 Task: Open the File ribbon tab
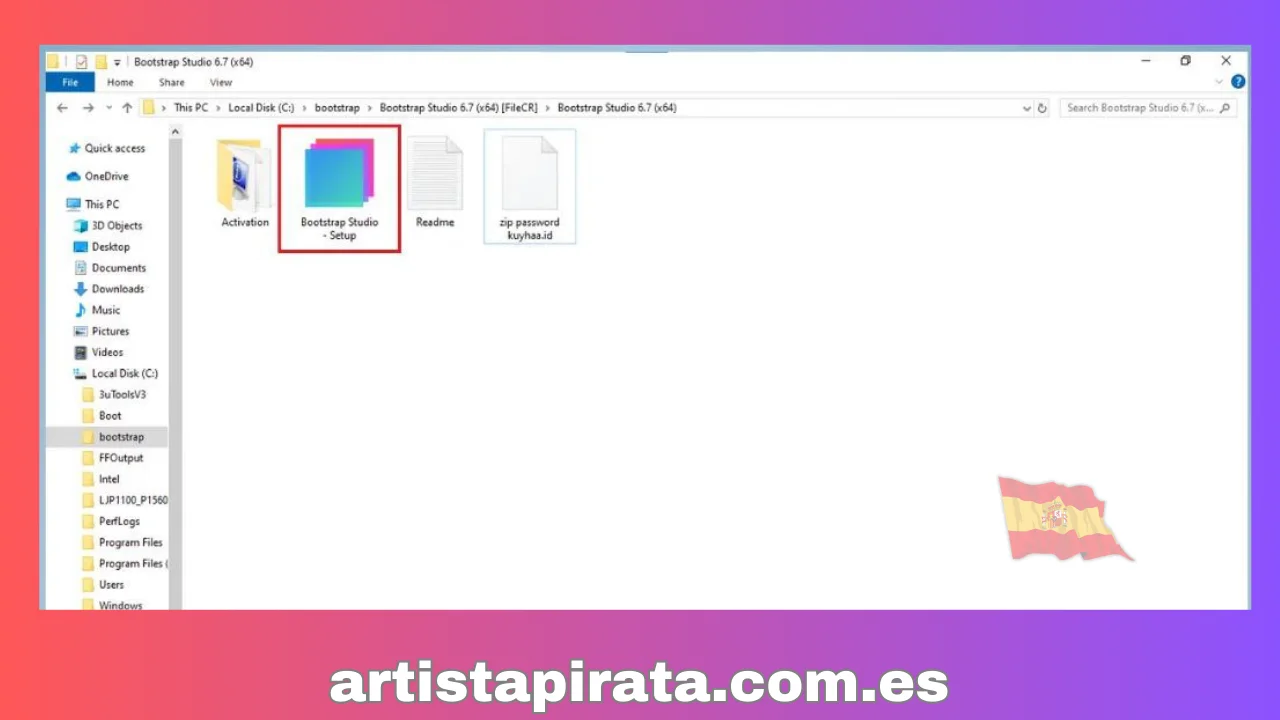[70, 83]
